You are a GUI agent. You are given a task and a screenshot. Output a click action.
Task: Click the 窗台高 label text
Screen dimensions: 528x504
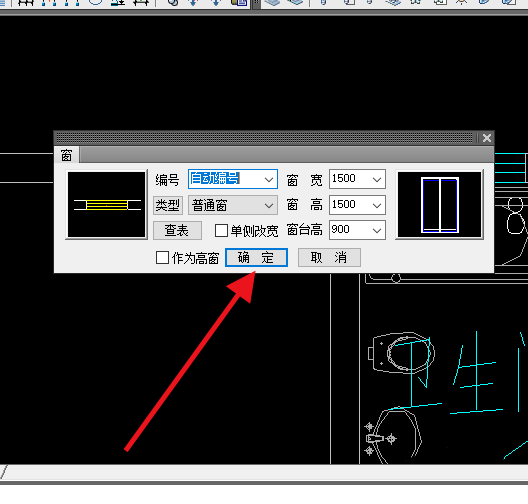click(x=304, y=230)
